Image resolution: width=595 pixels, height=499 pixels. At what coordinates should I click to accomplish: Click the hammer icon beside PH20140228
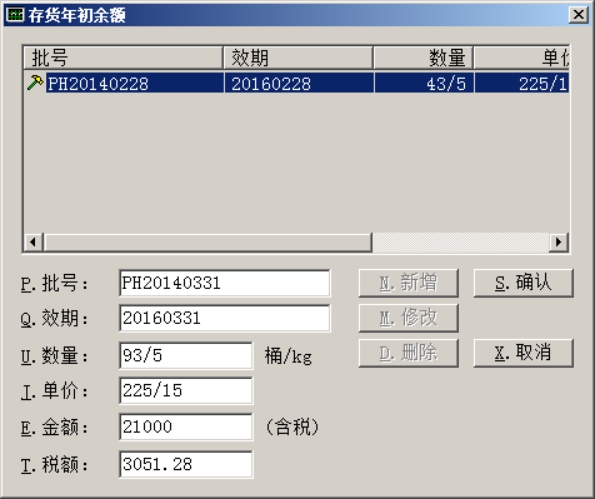click(x=35, y=82)
